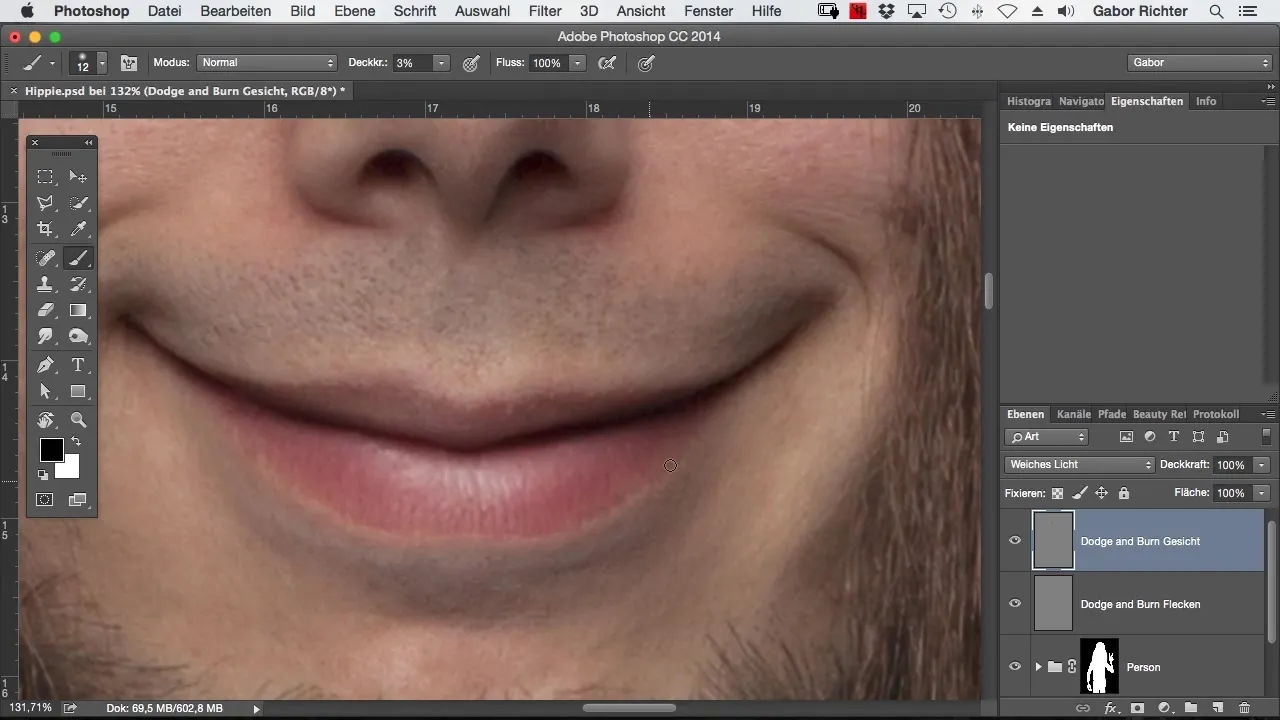Switch to the Pfade tab
This screenshot has width=1280, height=720.
(x=1112, y=414)
